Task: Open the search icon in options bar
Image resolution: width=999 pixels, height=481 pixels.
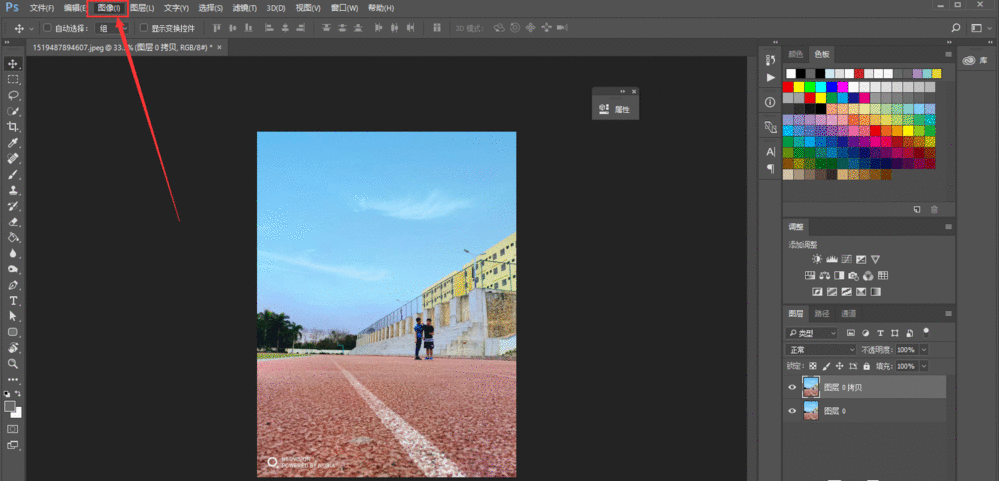Action: [x=956, y=27]
